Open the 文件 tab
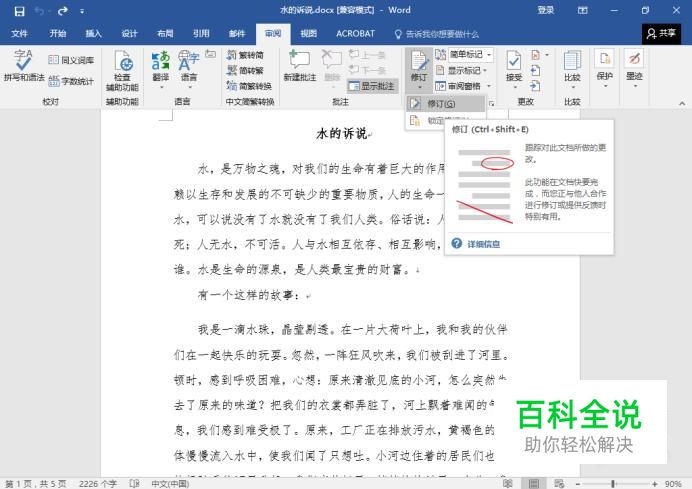 [19, 34]
